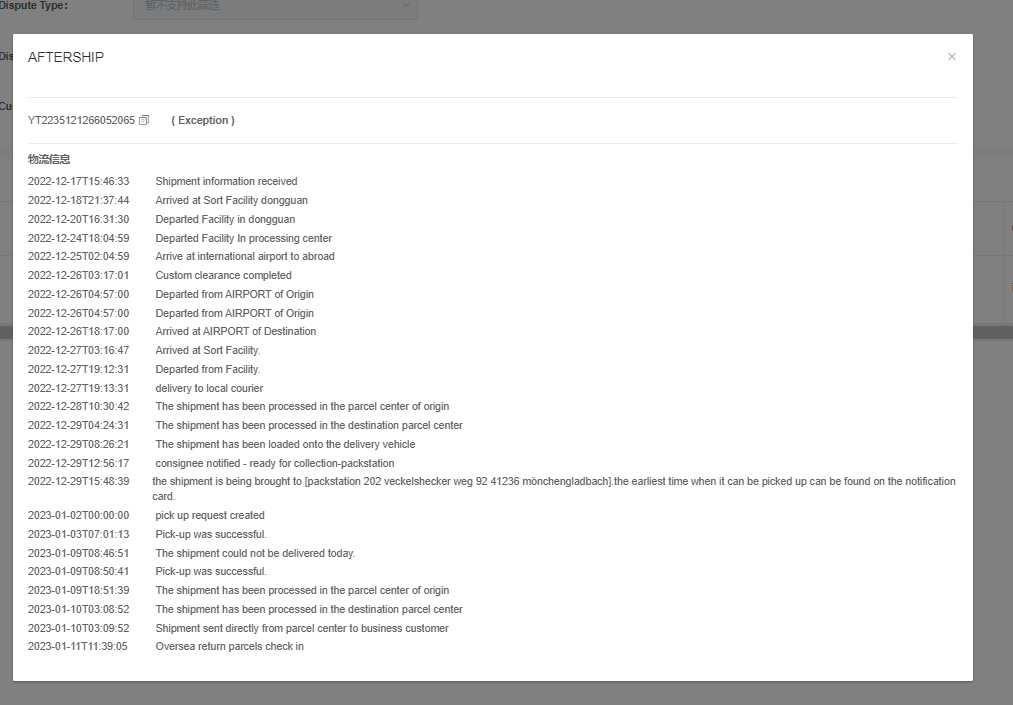Select the 'pick up request created' entry
This screenshot has width=1013, height=705.
point(209,515)
